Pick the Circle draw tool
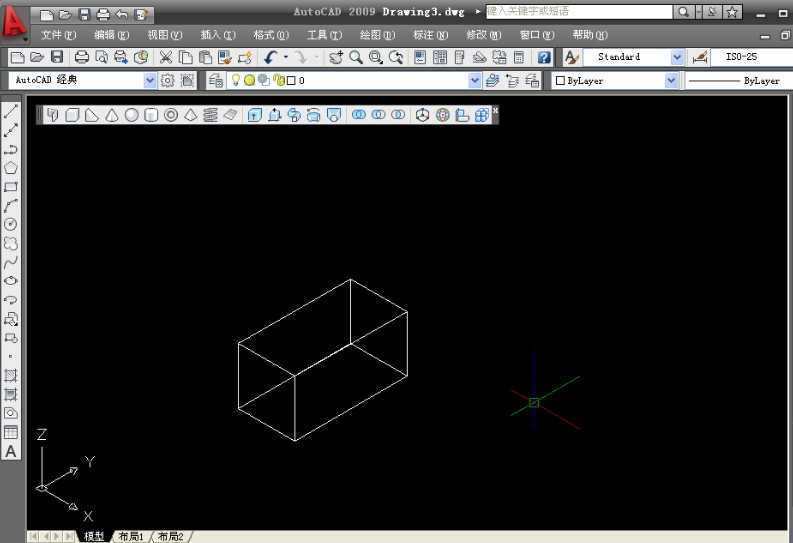793x543 pixels. point(11,224)
